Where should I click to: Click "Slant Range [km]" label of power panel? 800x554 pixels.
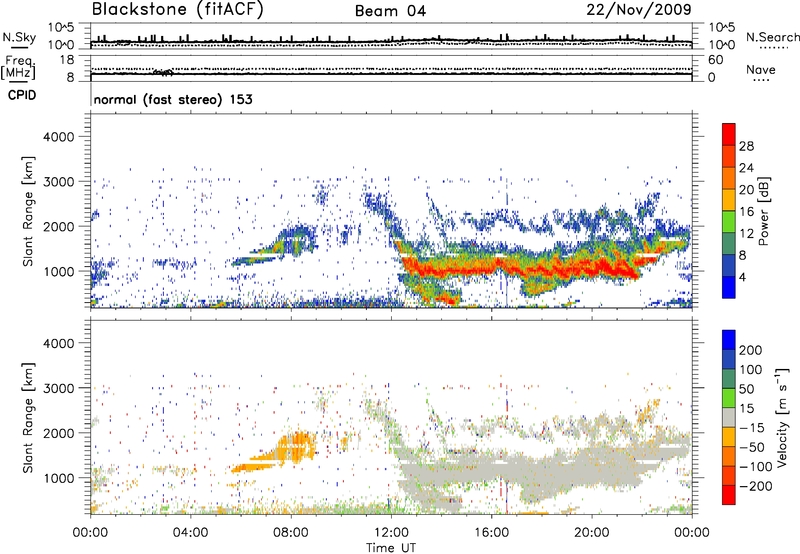[28, 211]
